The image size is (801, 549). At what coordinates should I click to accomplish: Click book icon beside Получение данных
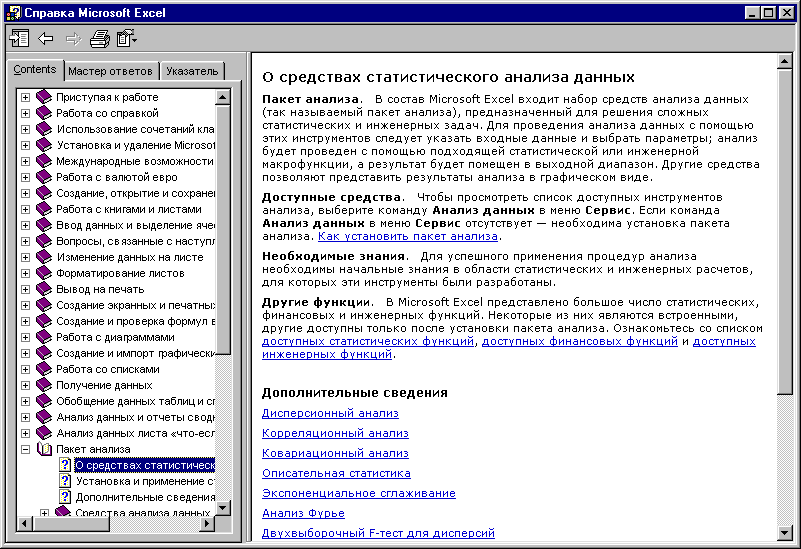pos(44,385)
